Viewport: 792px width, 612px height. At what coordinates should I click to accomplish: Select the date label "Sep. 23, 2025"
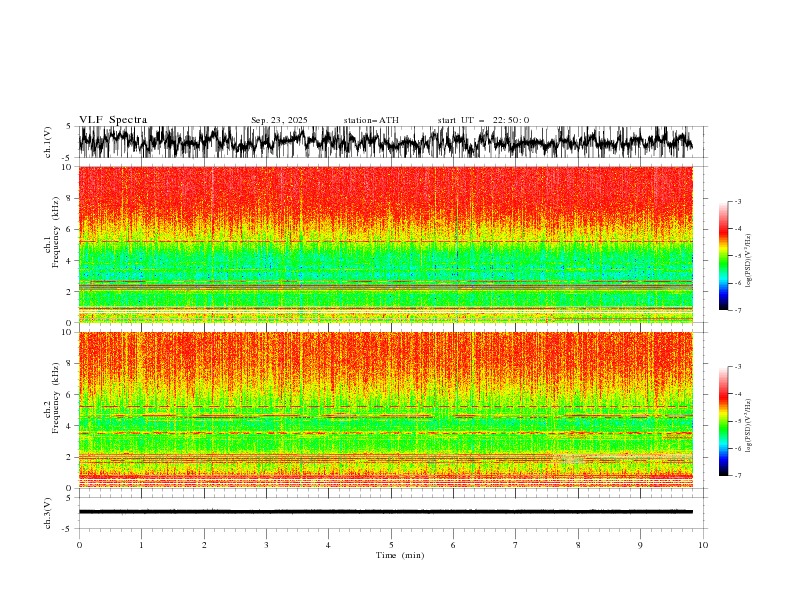click(x=279, y=120)
